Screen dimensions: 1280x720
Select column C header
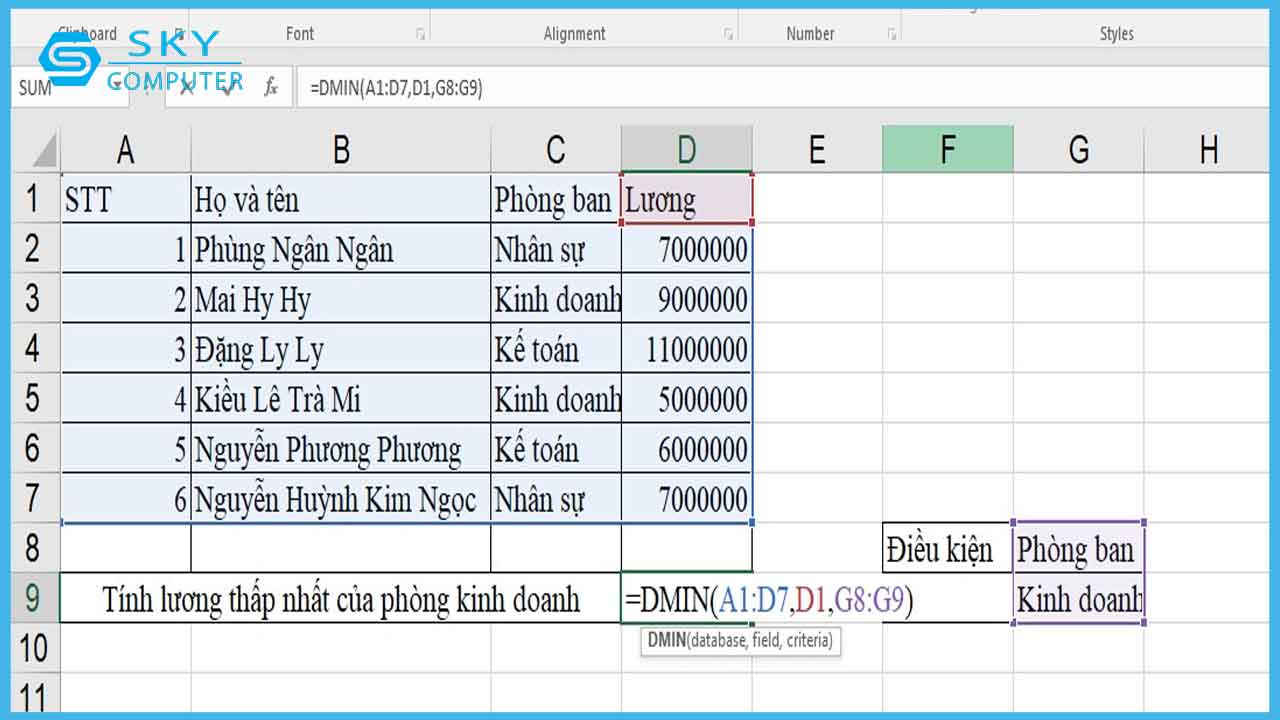[x=556, y=149]
